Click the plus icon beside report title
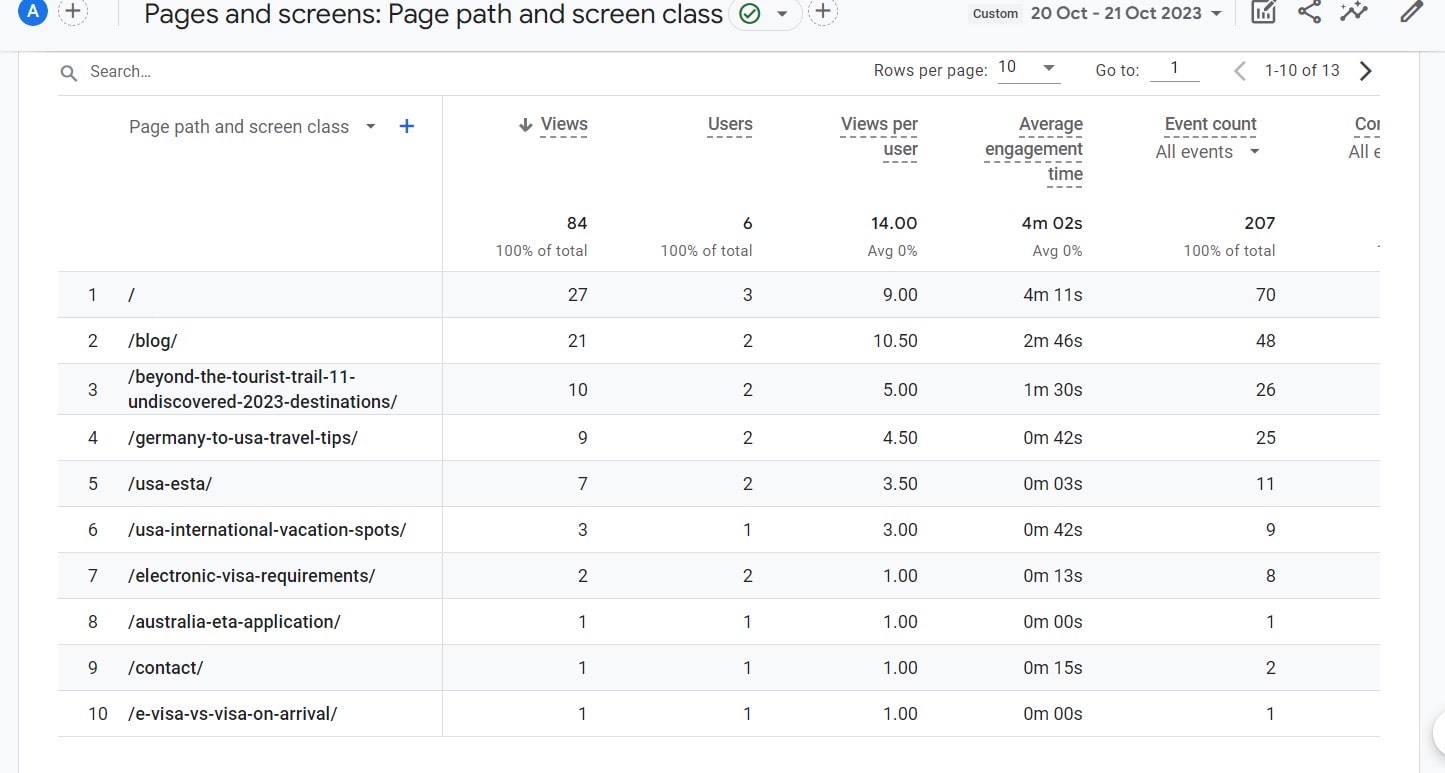Image resolution: width=1445 pixels, height=773 pixels. click(822, 12)
